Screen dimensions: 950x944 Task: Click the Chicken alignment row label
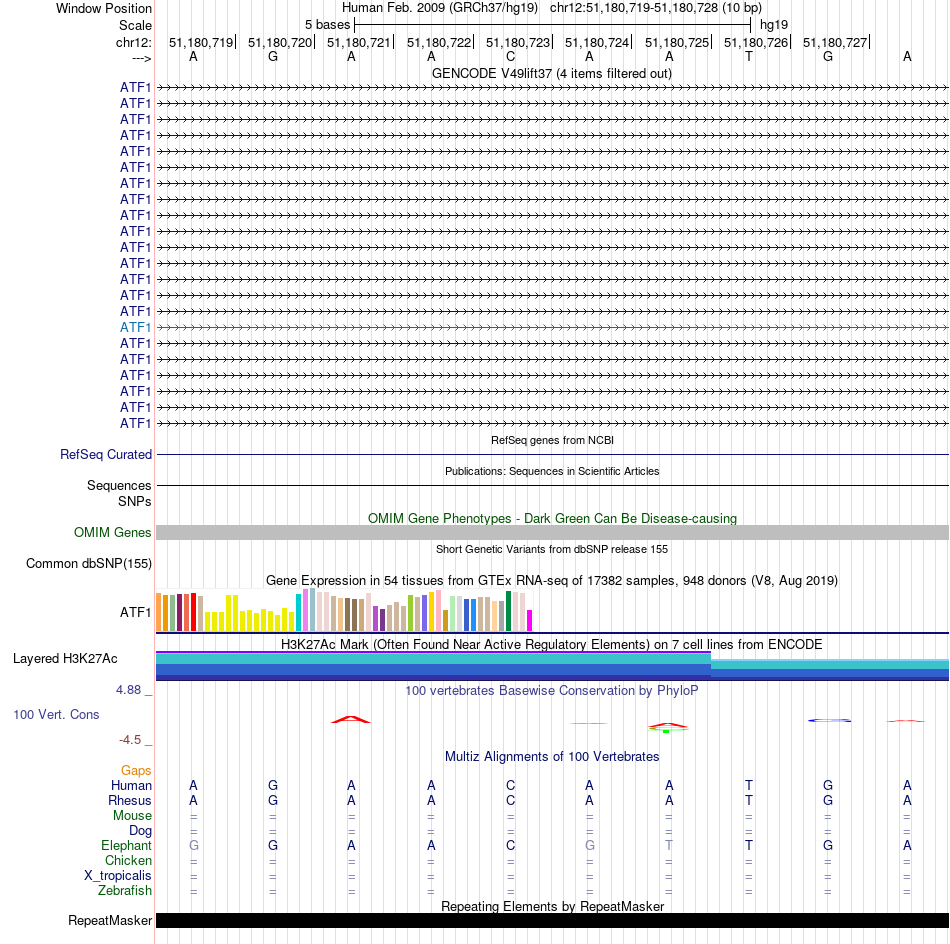pos(128,860)
